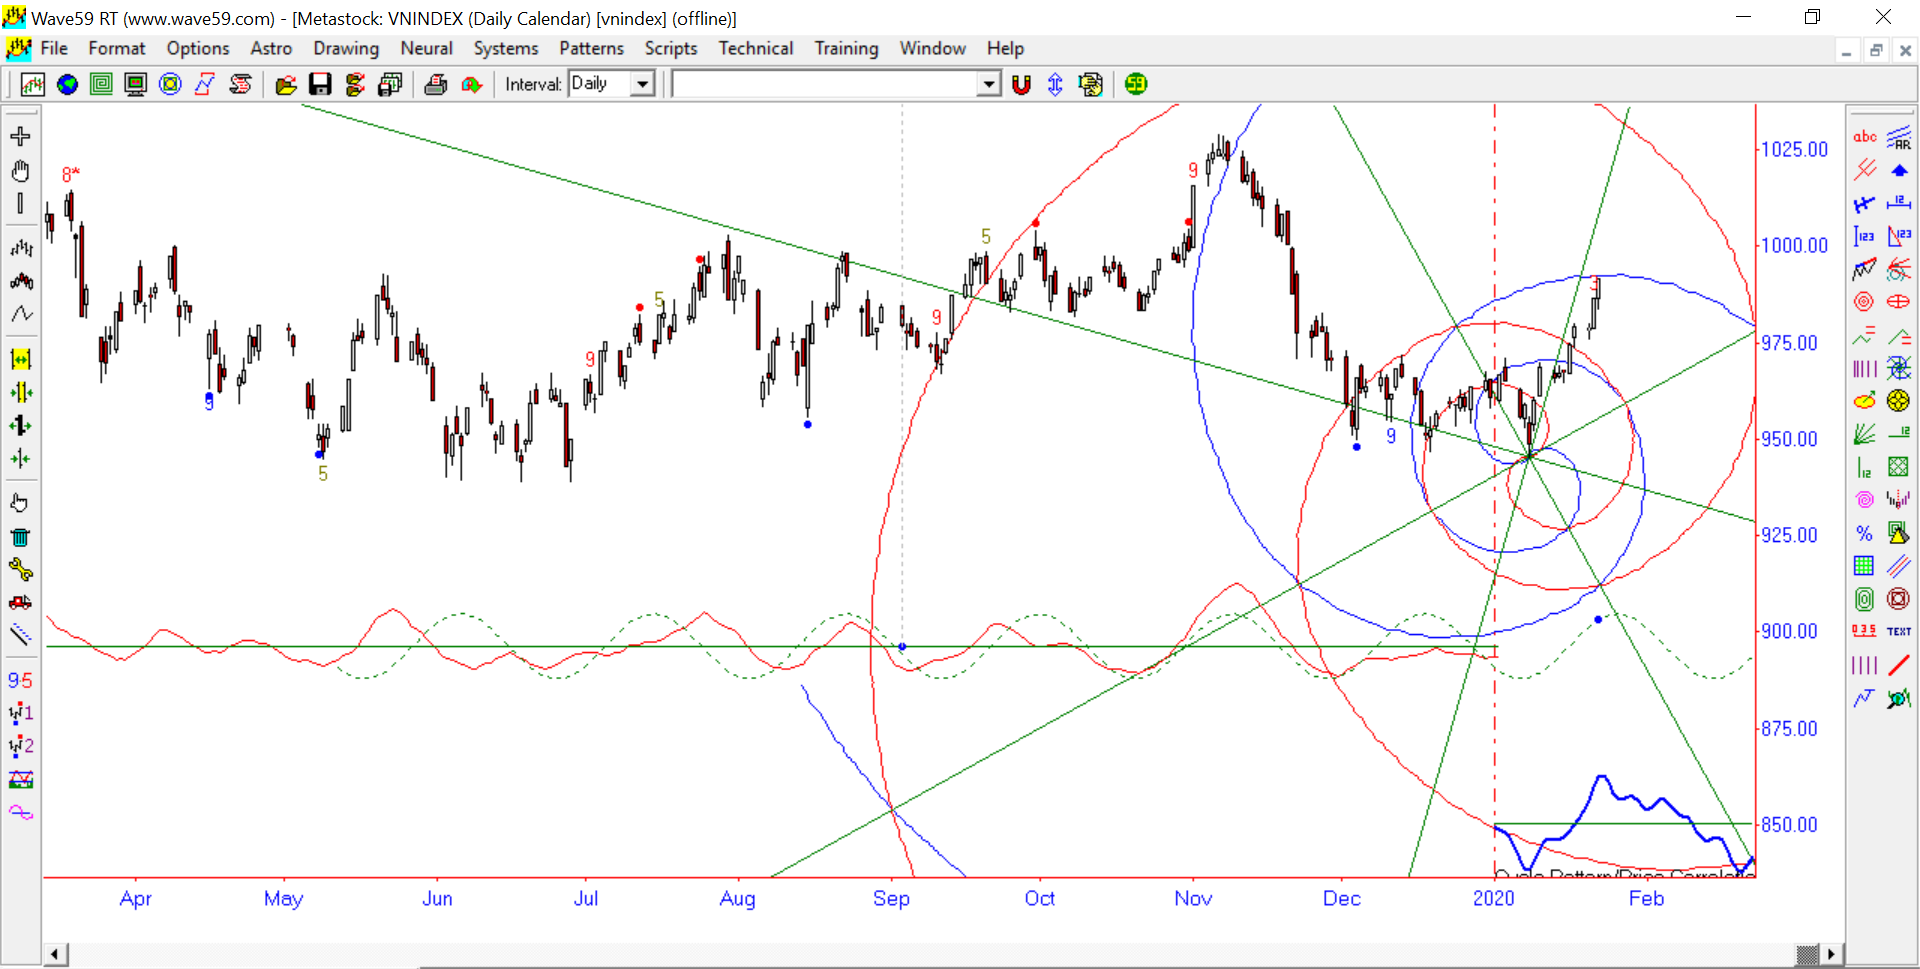Open the Interval dropdown set to Daily
1920x969 pixels.
(x=643, y=84)
